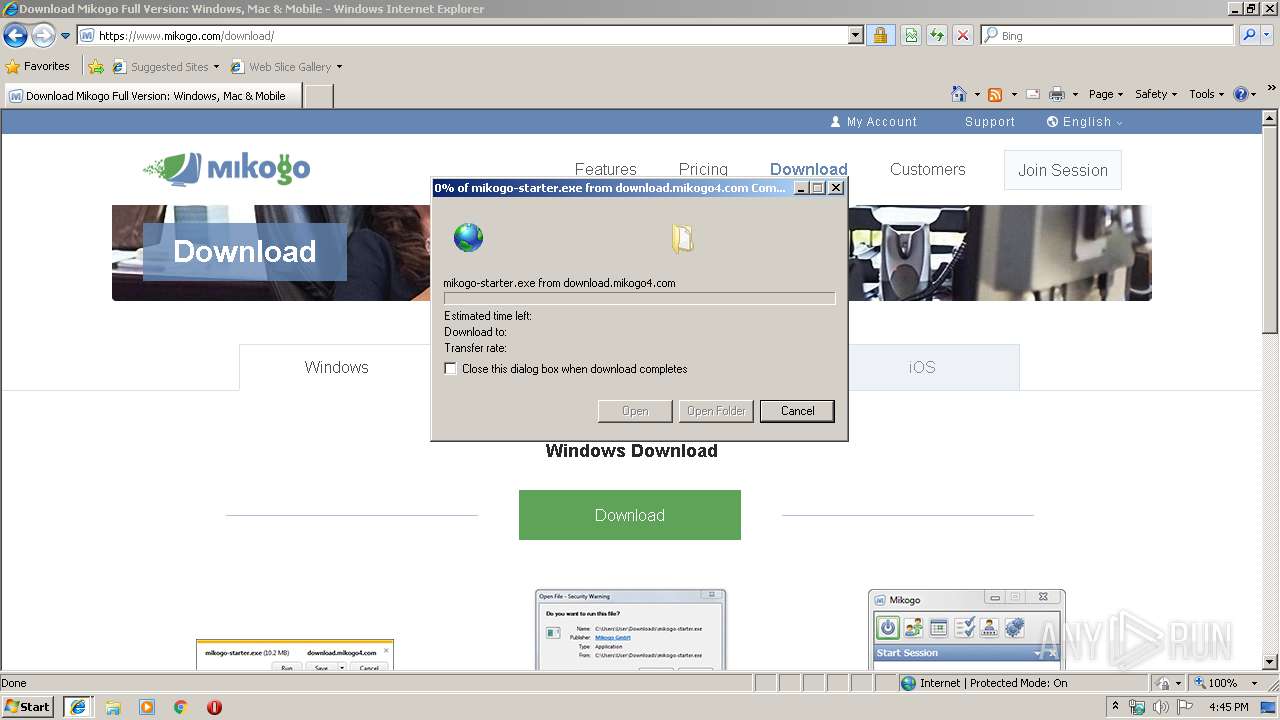Click the Opera taskbar icon
Image resolution: width=1280 pixels, height=720 pixels.
coord(214,707)
